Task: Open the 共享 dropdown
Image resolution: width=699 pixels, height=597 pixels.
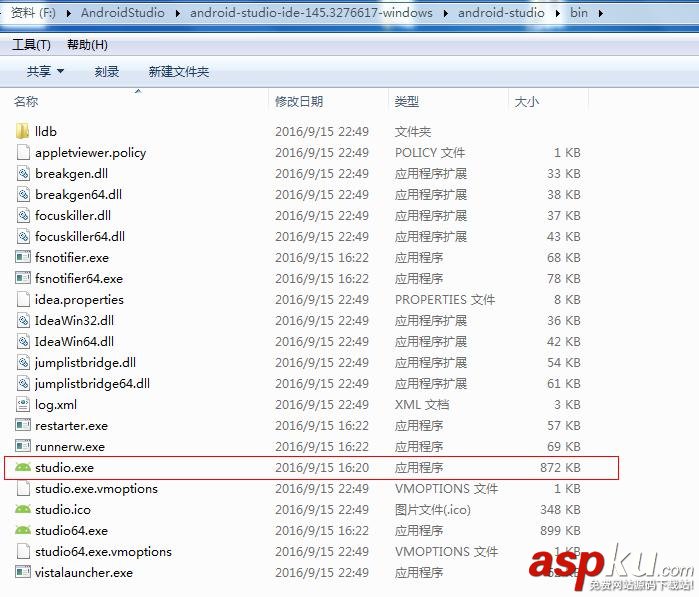Action: click(x=45, y=71)
